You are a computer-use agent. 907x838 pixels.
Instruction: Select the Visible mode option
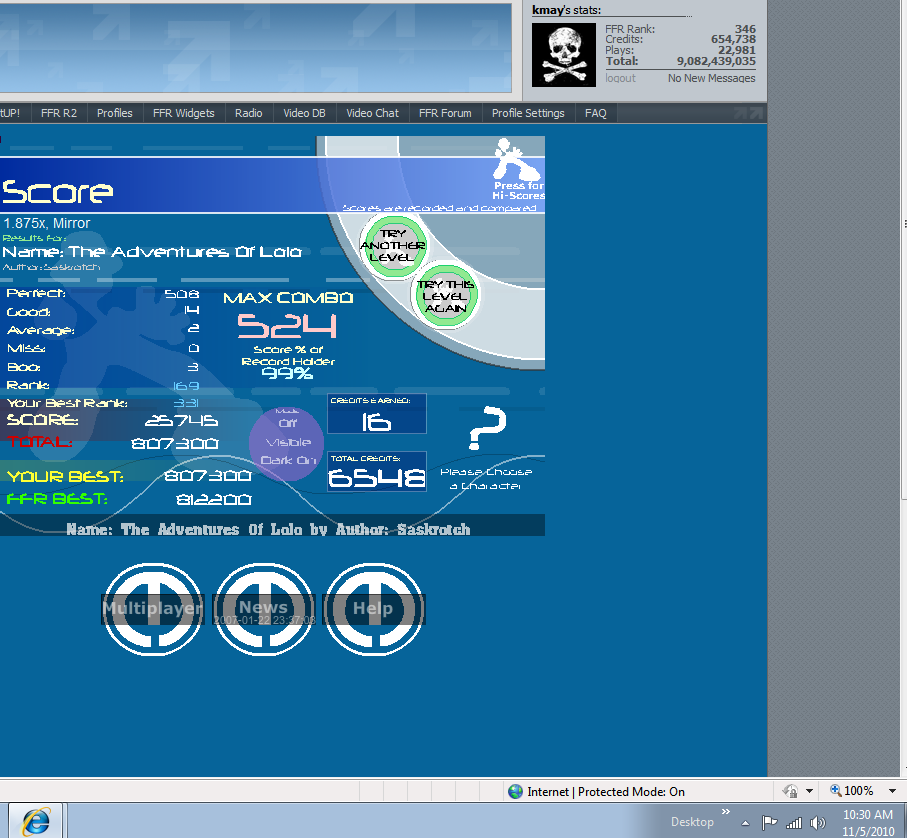[x=288, y=442]
